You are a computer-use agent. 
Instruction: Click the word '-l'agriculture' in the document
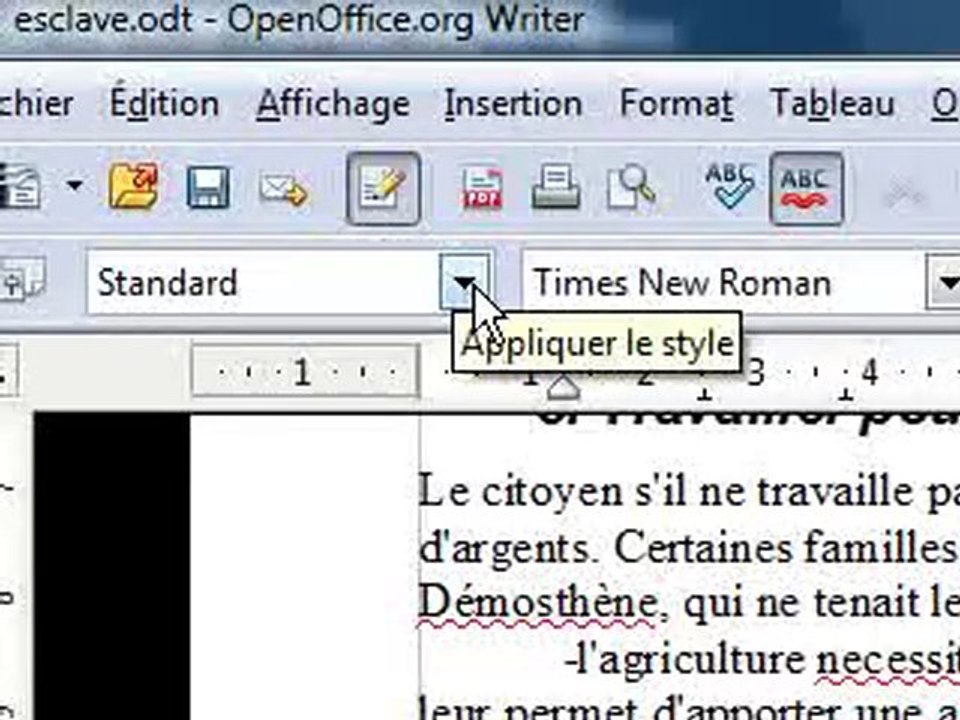pyautogui.click(x=686, y=660)
